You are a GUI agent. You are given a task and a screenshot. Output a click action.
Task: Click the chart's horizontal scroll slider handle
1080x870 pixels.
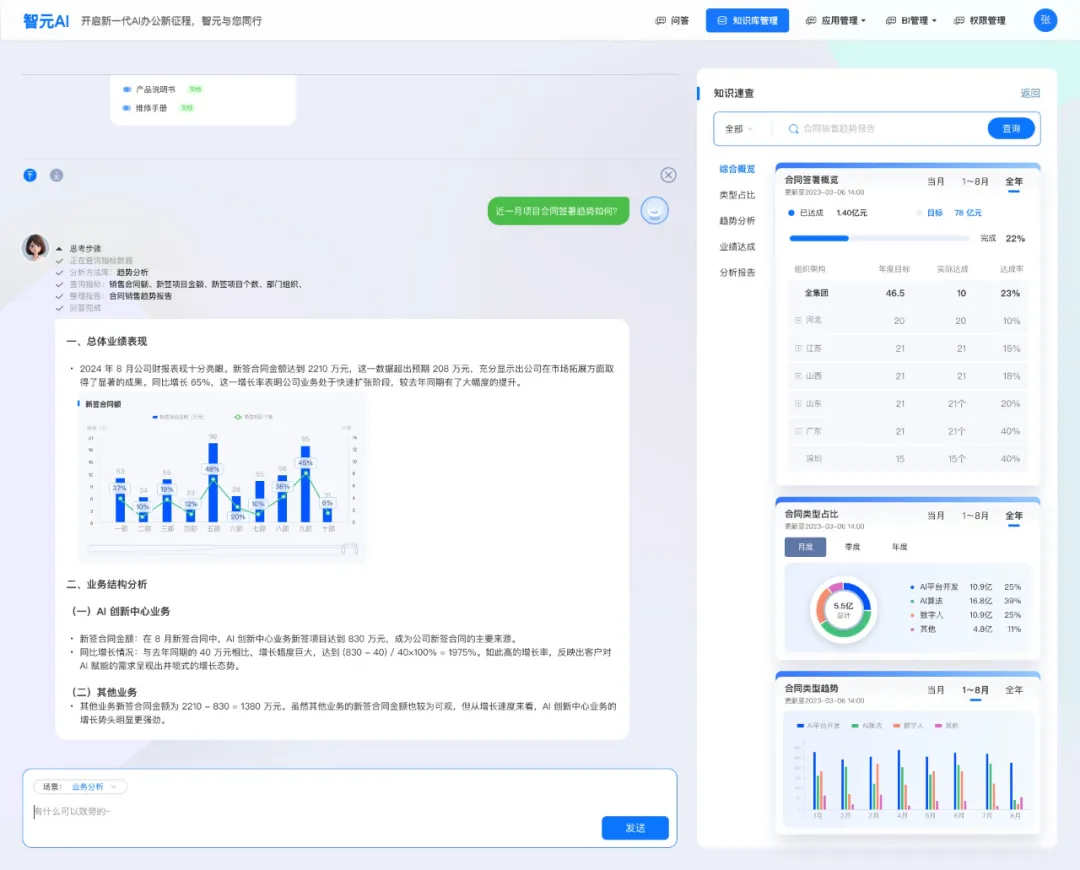pos(350,549)
